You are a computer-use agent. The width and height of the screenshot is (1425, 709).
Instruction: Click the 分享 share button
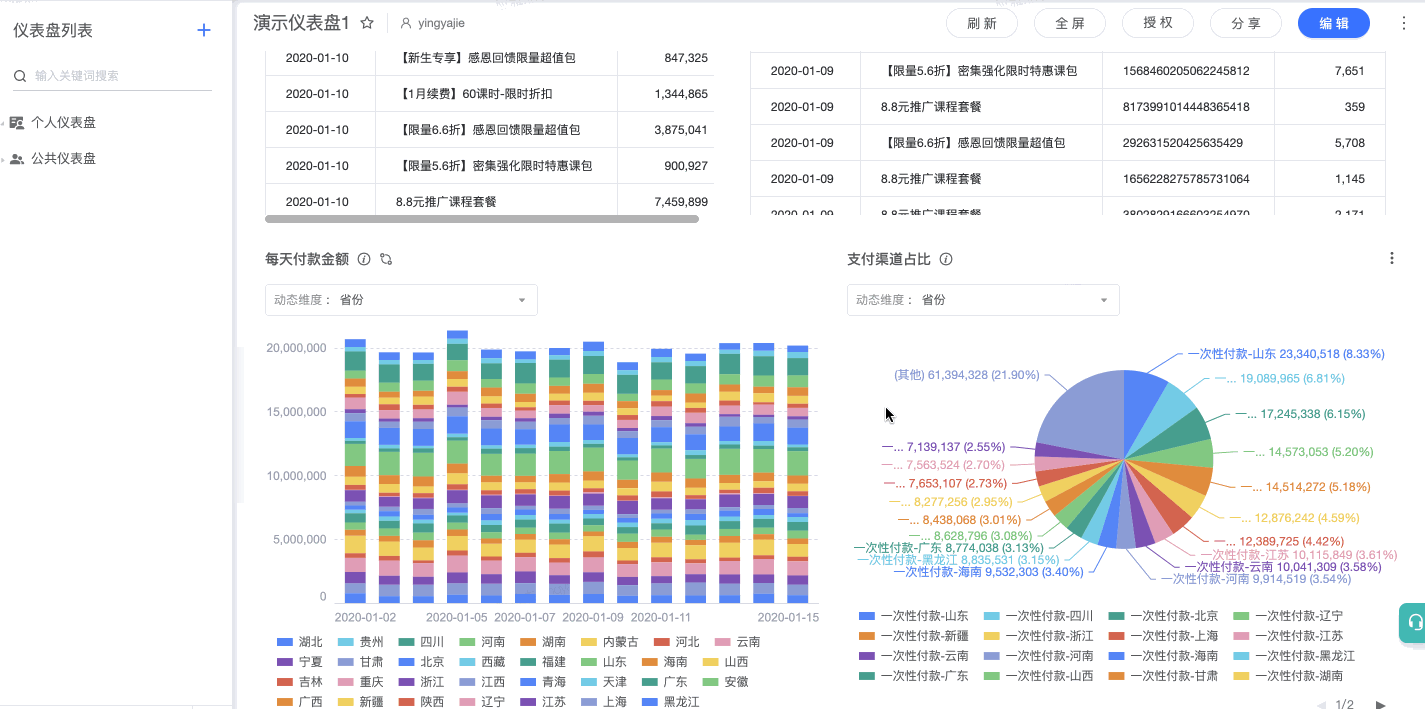click(1246, 23)
